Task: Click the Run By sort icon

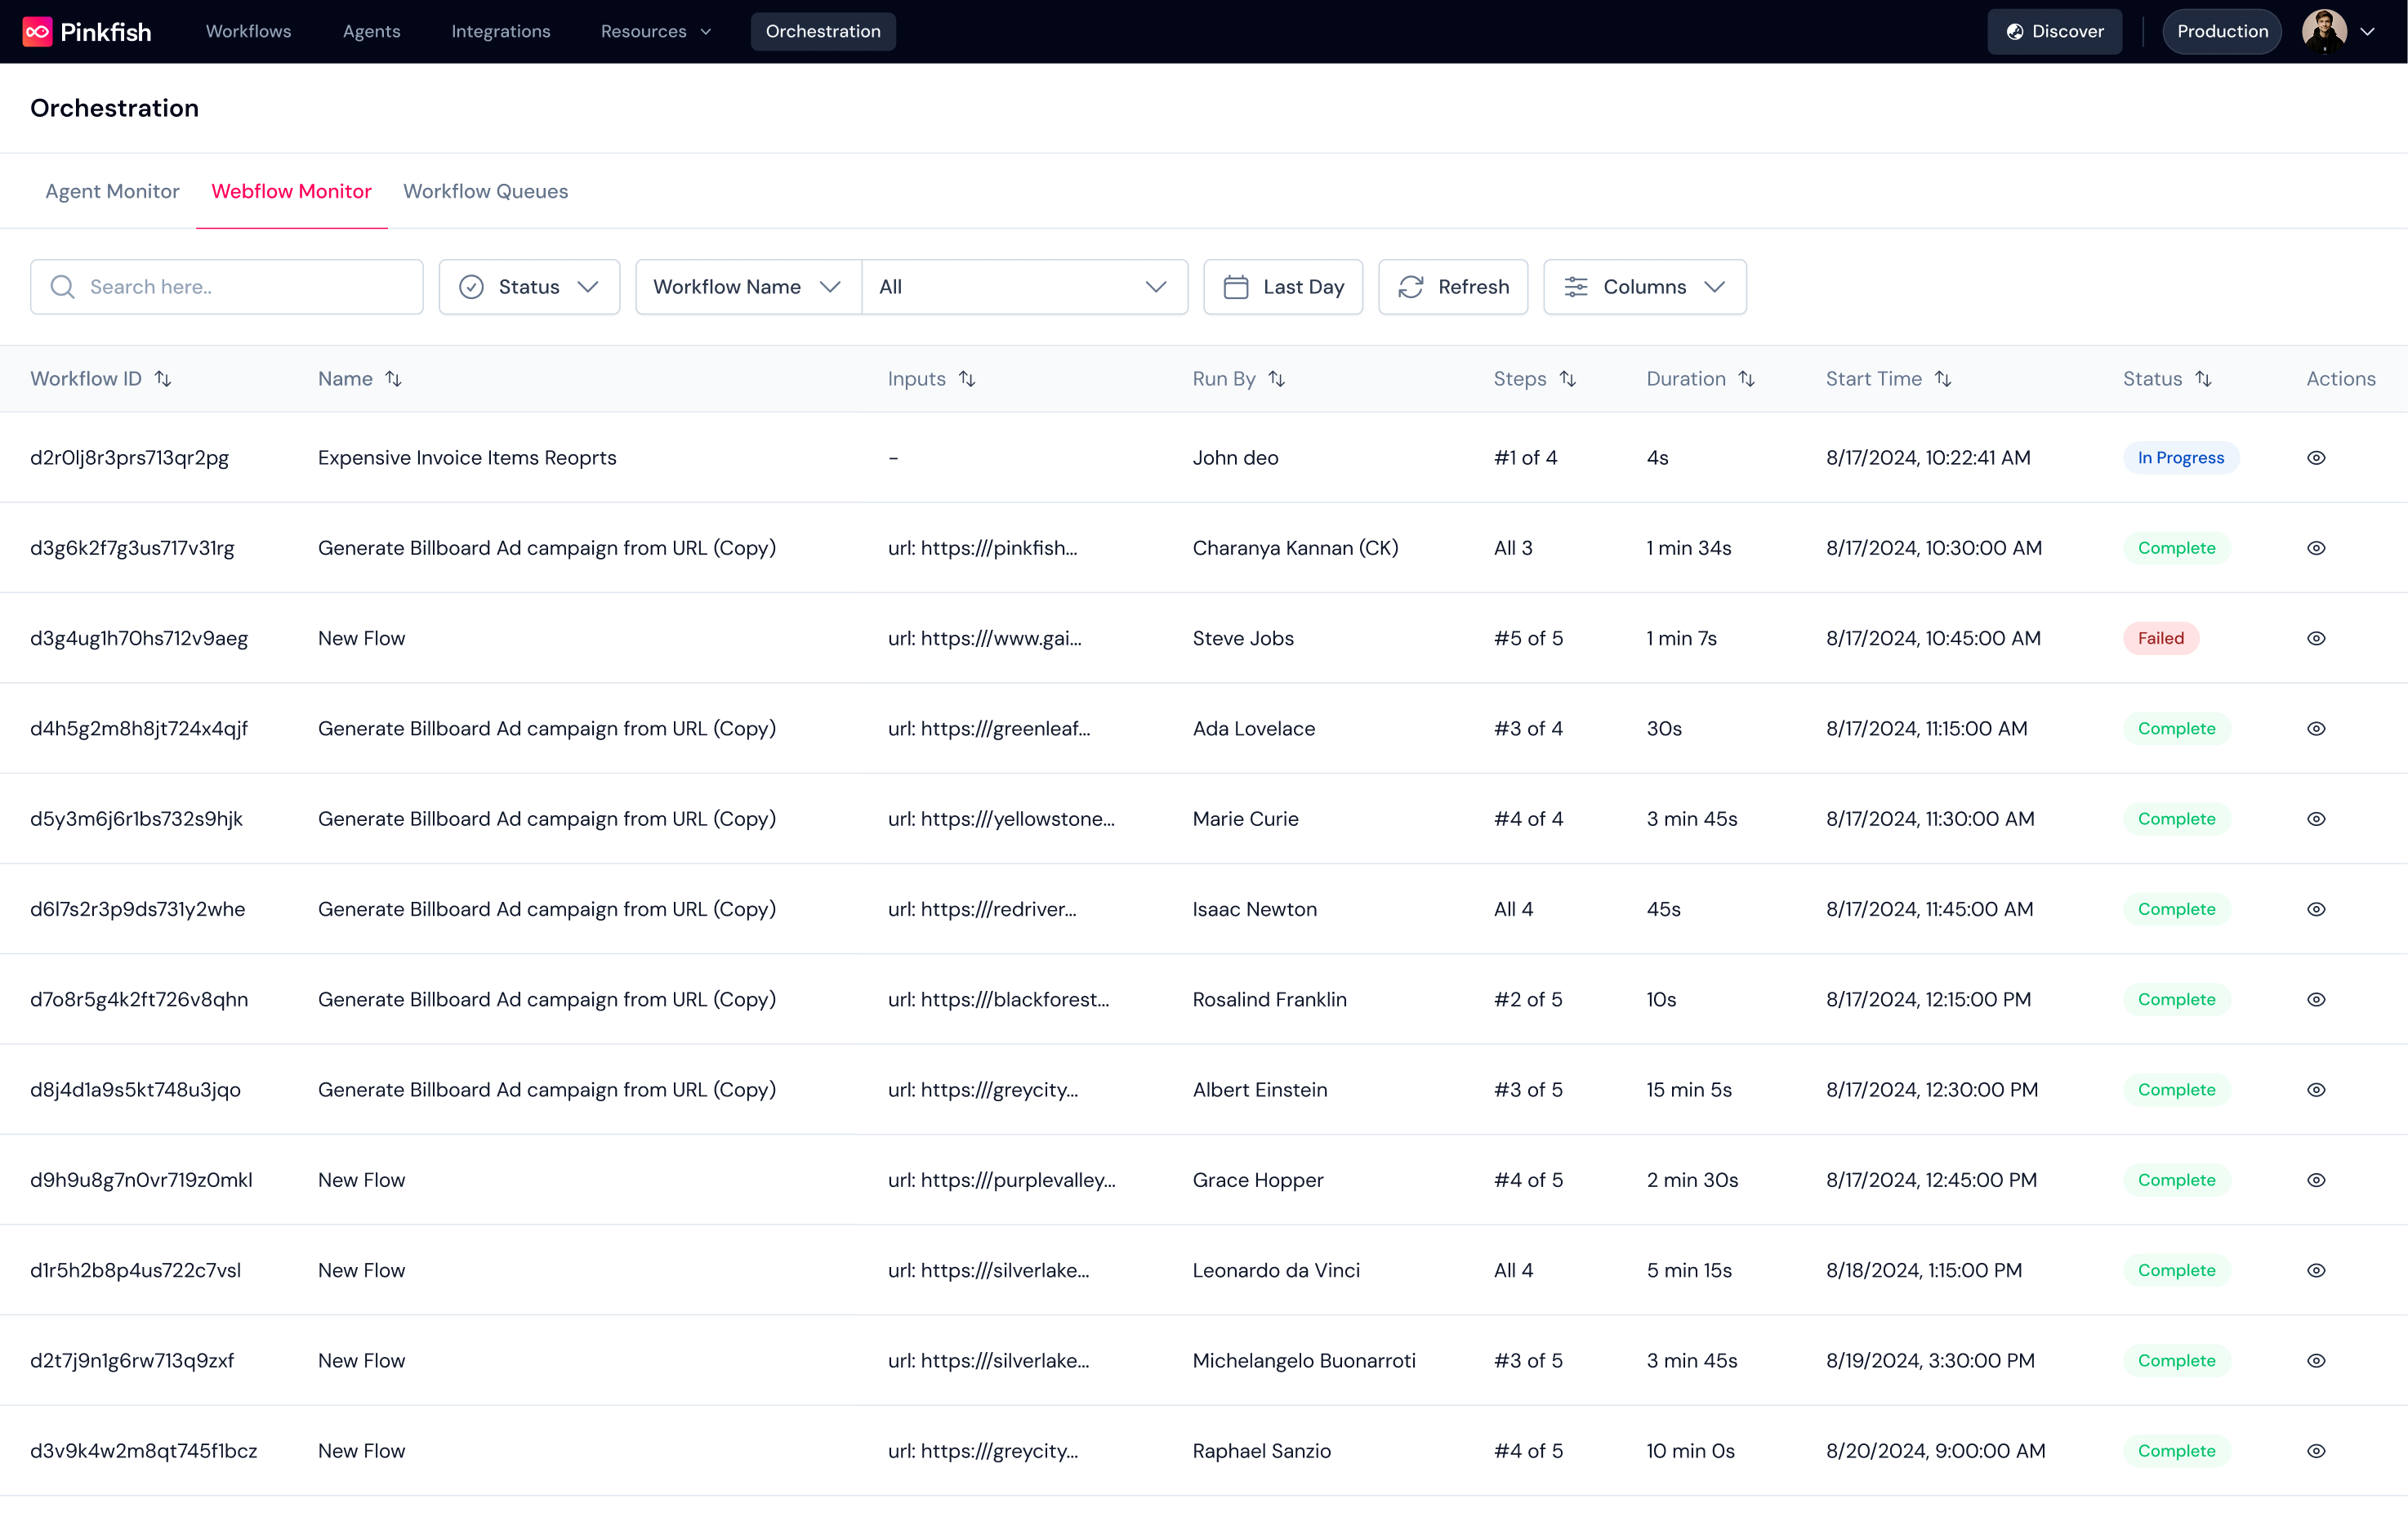Action: click(x=1276, y=379)
